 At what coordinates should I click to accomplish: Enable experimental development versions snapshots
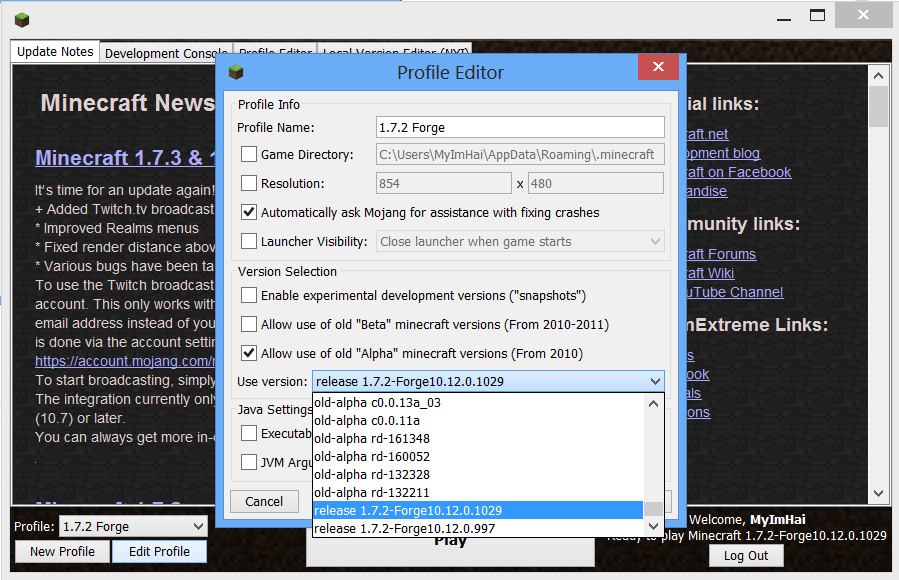tap(249, 295)
